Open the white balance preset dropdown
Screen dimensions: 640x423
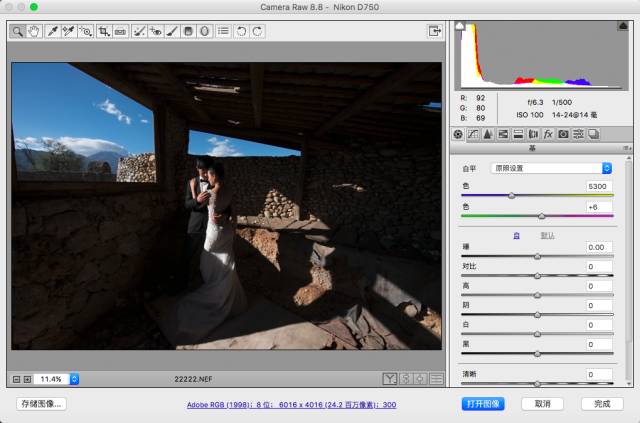pos(551,168)
